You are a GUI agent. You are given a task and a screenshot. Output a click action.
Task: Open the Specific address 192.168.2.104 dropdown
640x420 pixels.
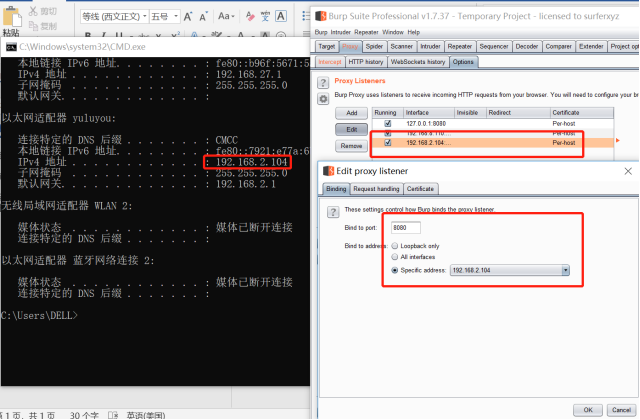565,270
